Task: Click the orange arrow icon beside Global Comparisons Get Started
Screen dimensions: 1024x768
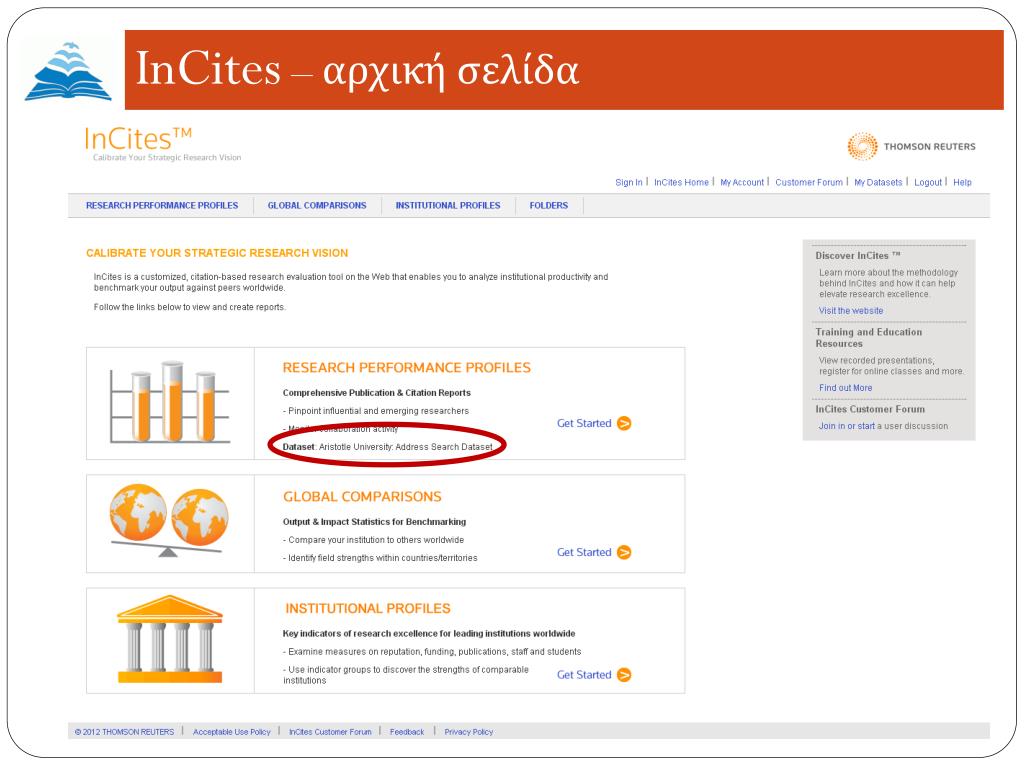Action: pos(624,552)
